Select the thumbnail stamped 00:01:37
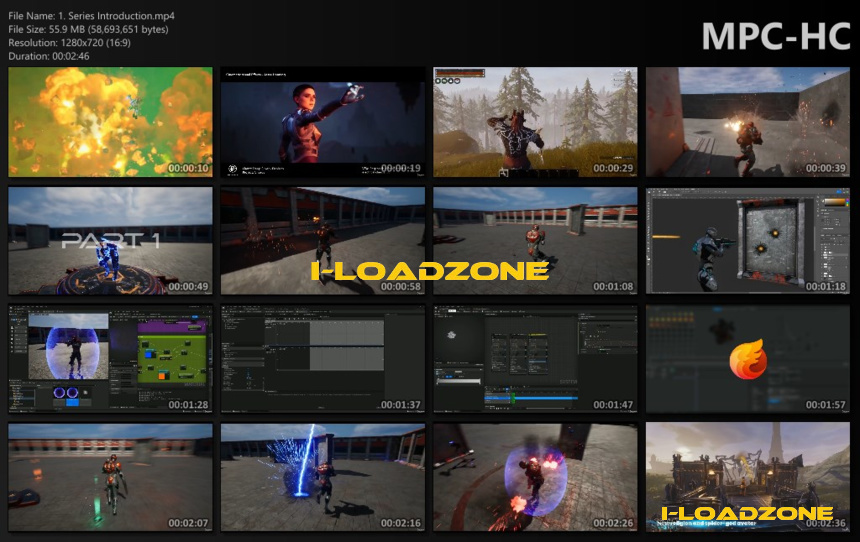This screenshot has width=860, height=542. coord(322,359)
